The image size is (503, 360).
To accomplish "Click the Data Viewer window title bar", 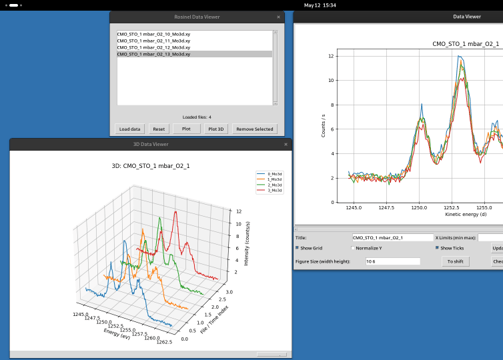I will pos(399,17).
